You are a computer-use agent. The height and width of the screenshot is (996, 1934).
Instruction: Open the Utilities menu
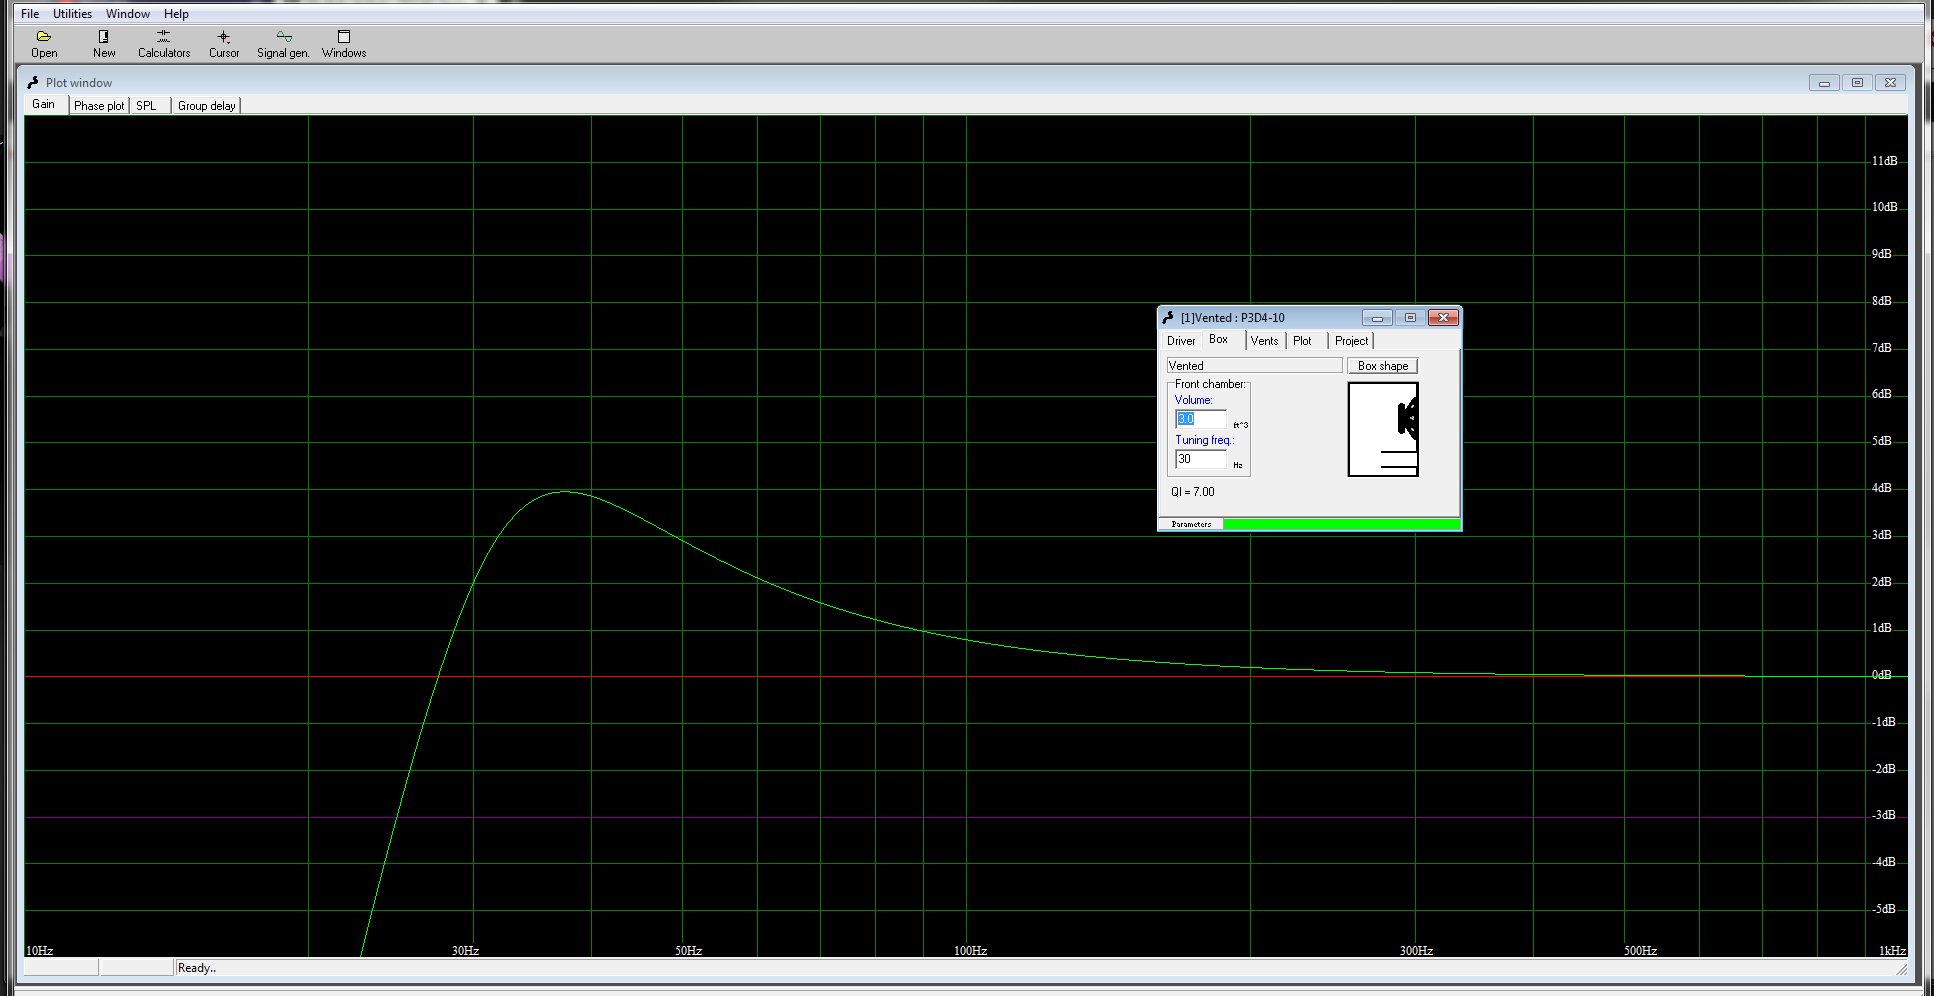pyautogui.click(x=72, y=14)
